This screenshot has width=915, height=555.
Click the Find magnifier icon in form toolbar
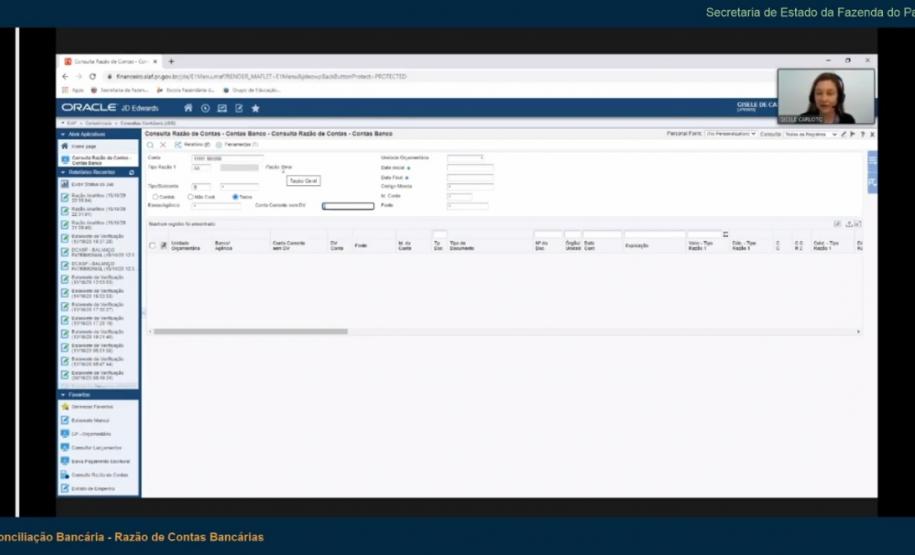[x=151, y=145]
